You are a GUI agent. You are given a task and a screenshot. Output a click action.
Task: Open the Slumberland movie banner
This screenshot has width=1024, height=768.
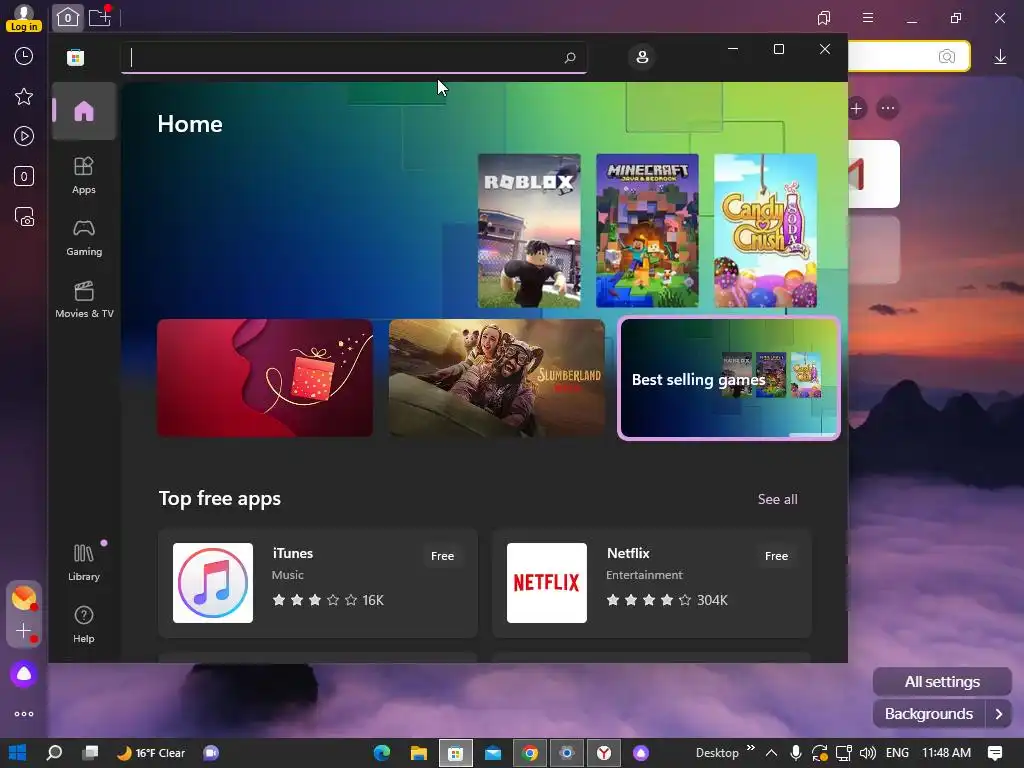496,377
